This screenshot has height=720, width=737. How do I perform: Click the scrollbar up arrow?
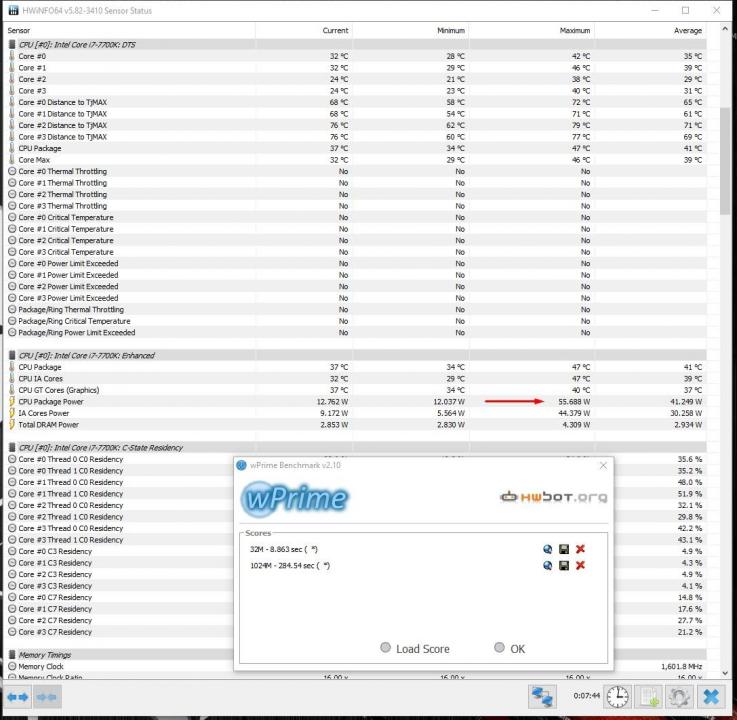[x=725, y=29]
